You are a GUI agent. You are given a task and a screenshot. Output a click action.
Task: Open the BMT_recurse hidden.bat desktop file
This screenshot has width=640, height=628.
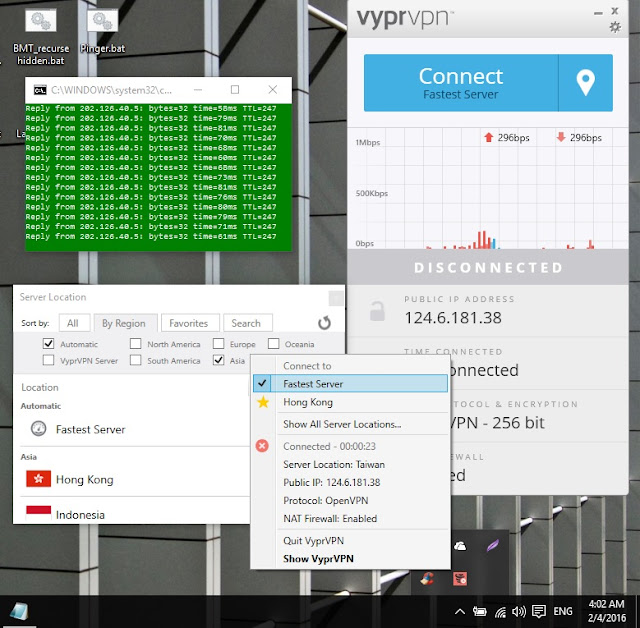click(x=41, y=38)
